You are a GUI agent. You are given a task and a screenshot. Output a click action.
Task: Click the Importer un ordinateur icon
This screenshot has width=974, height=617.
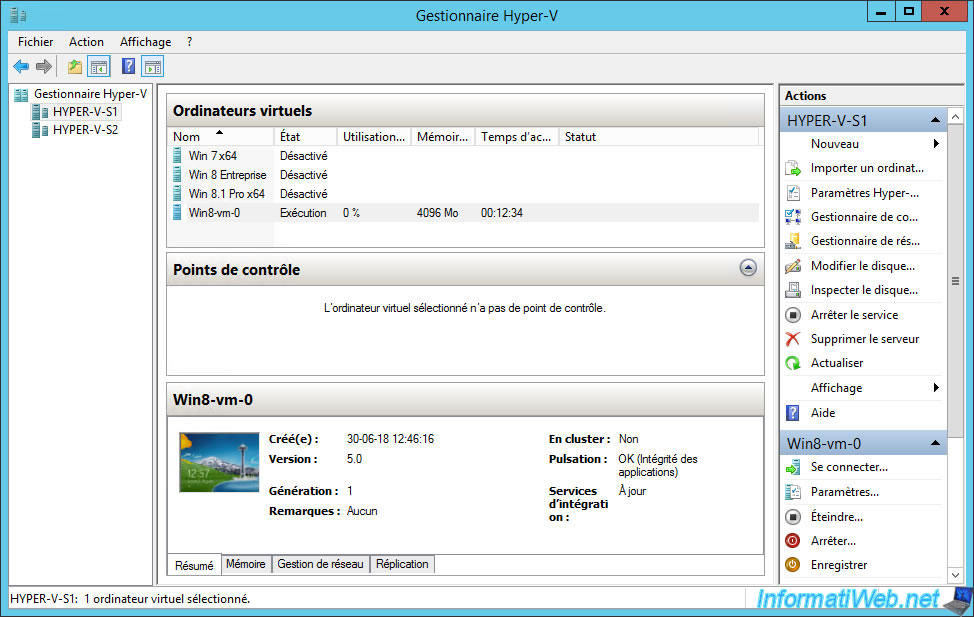(793, 168)
